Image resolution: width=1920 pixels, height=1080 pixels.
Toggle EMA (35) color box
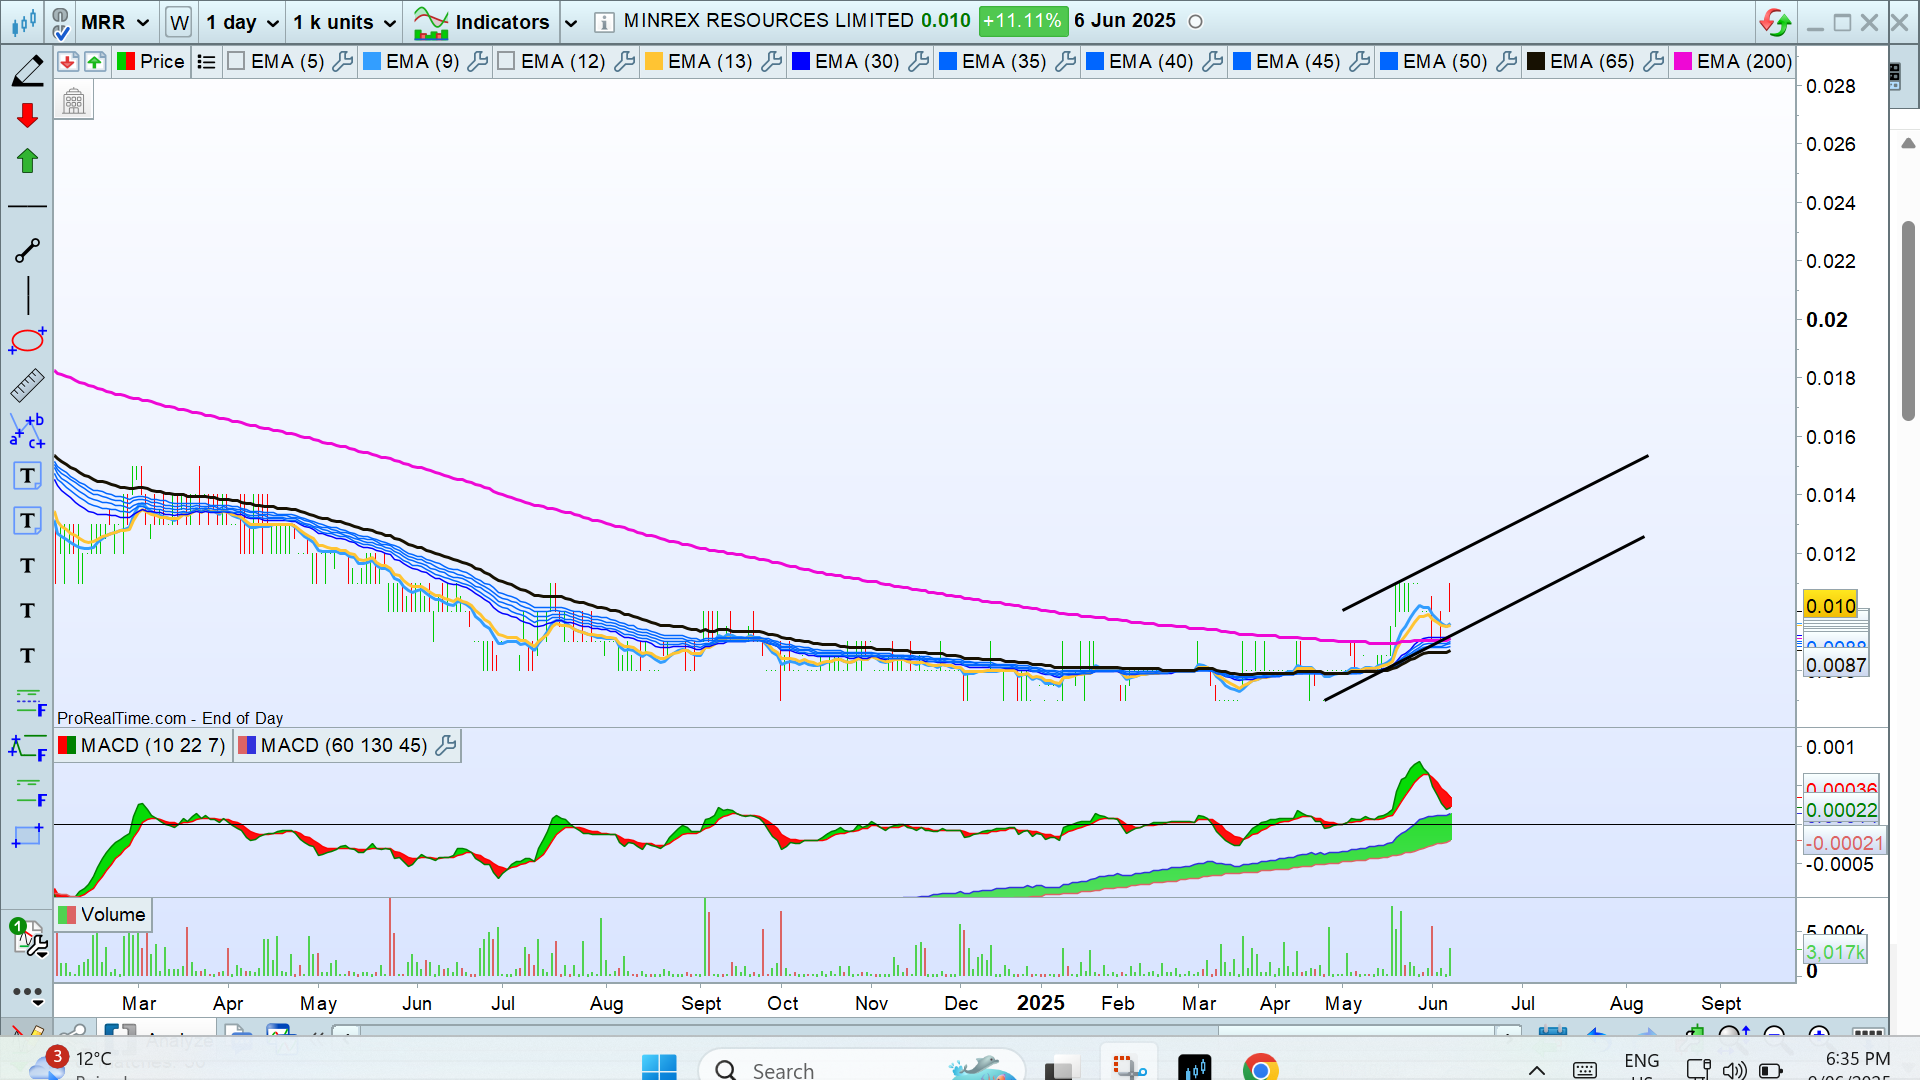(x=948, y=62)
